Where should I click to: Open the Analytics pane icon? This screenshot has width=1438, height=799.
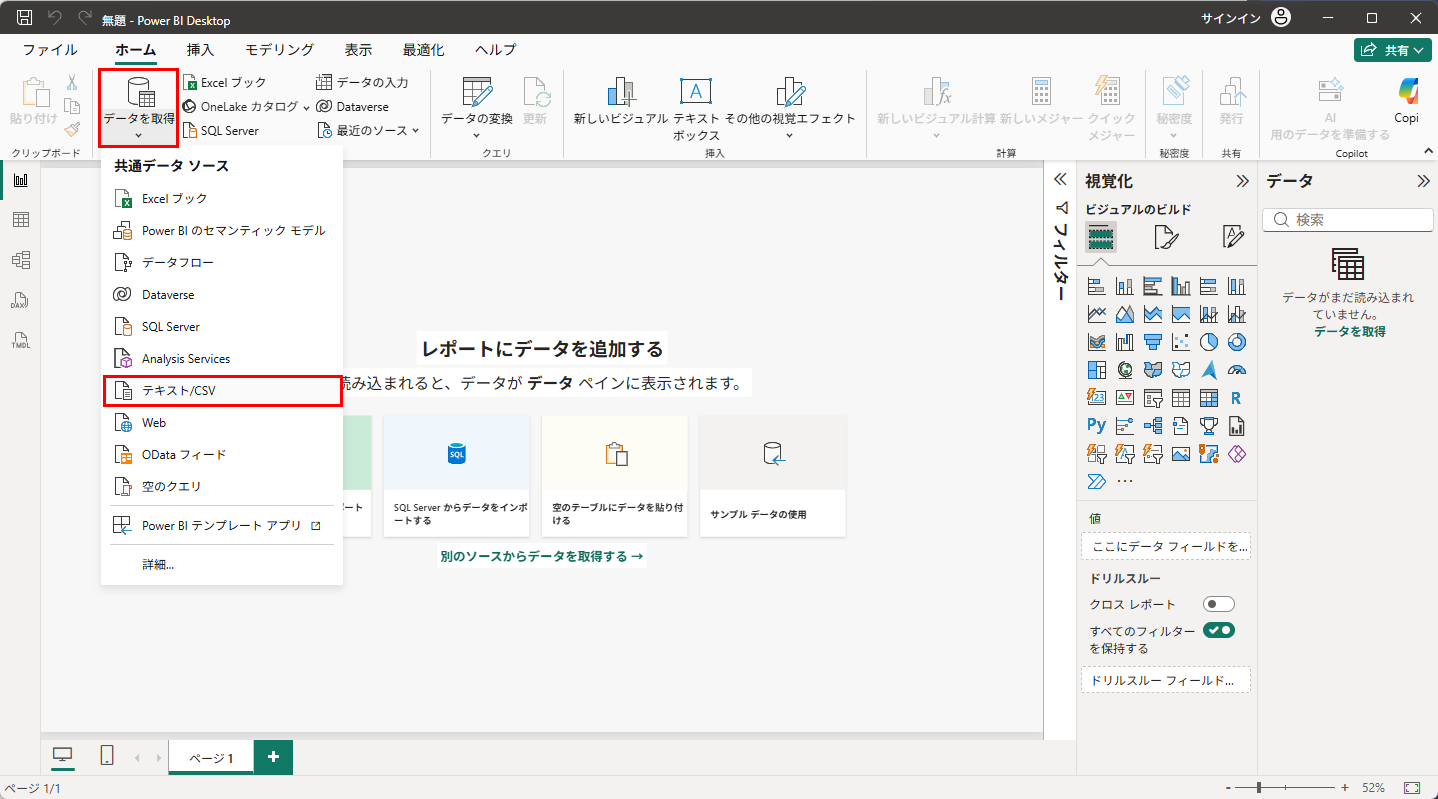click(x=1233, y=237)
